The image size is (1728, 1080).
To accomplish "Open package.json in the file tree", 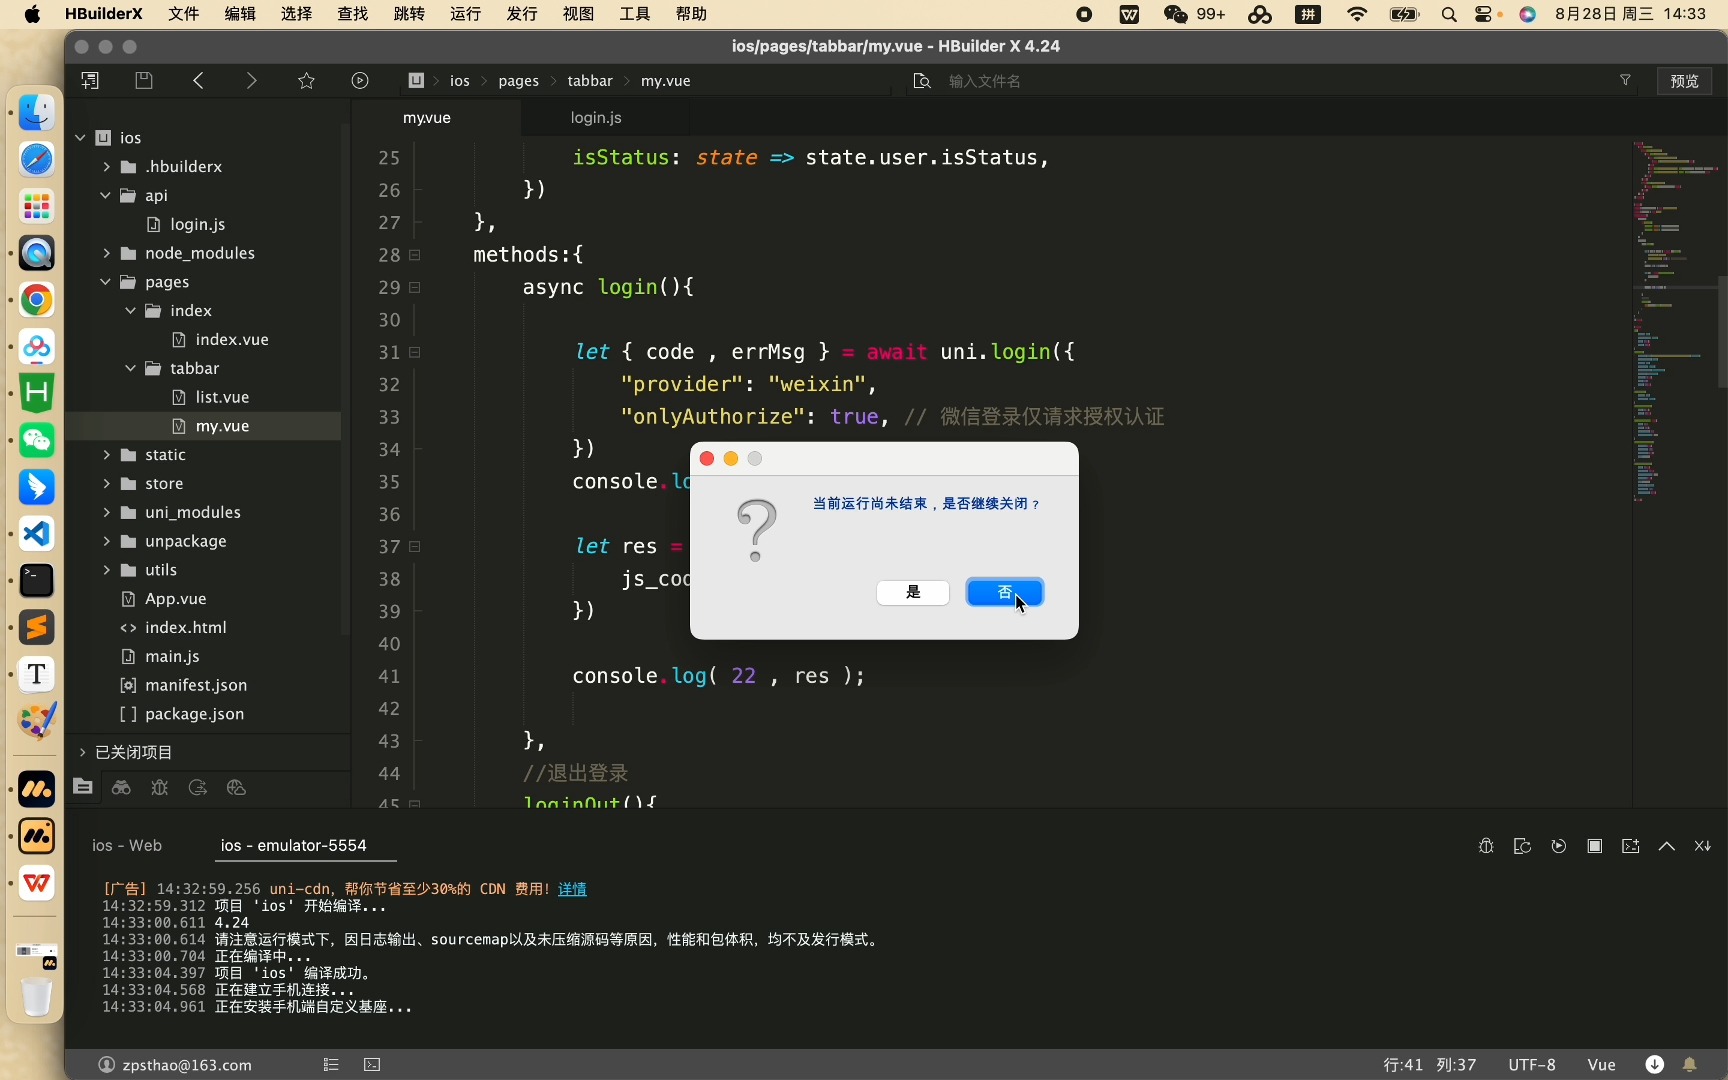I will point(194,714).
